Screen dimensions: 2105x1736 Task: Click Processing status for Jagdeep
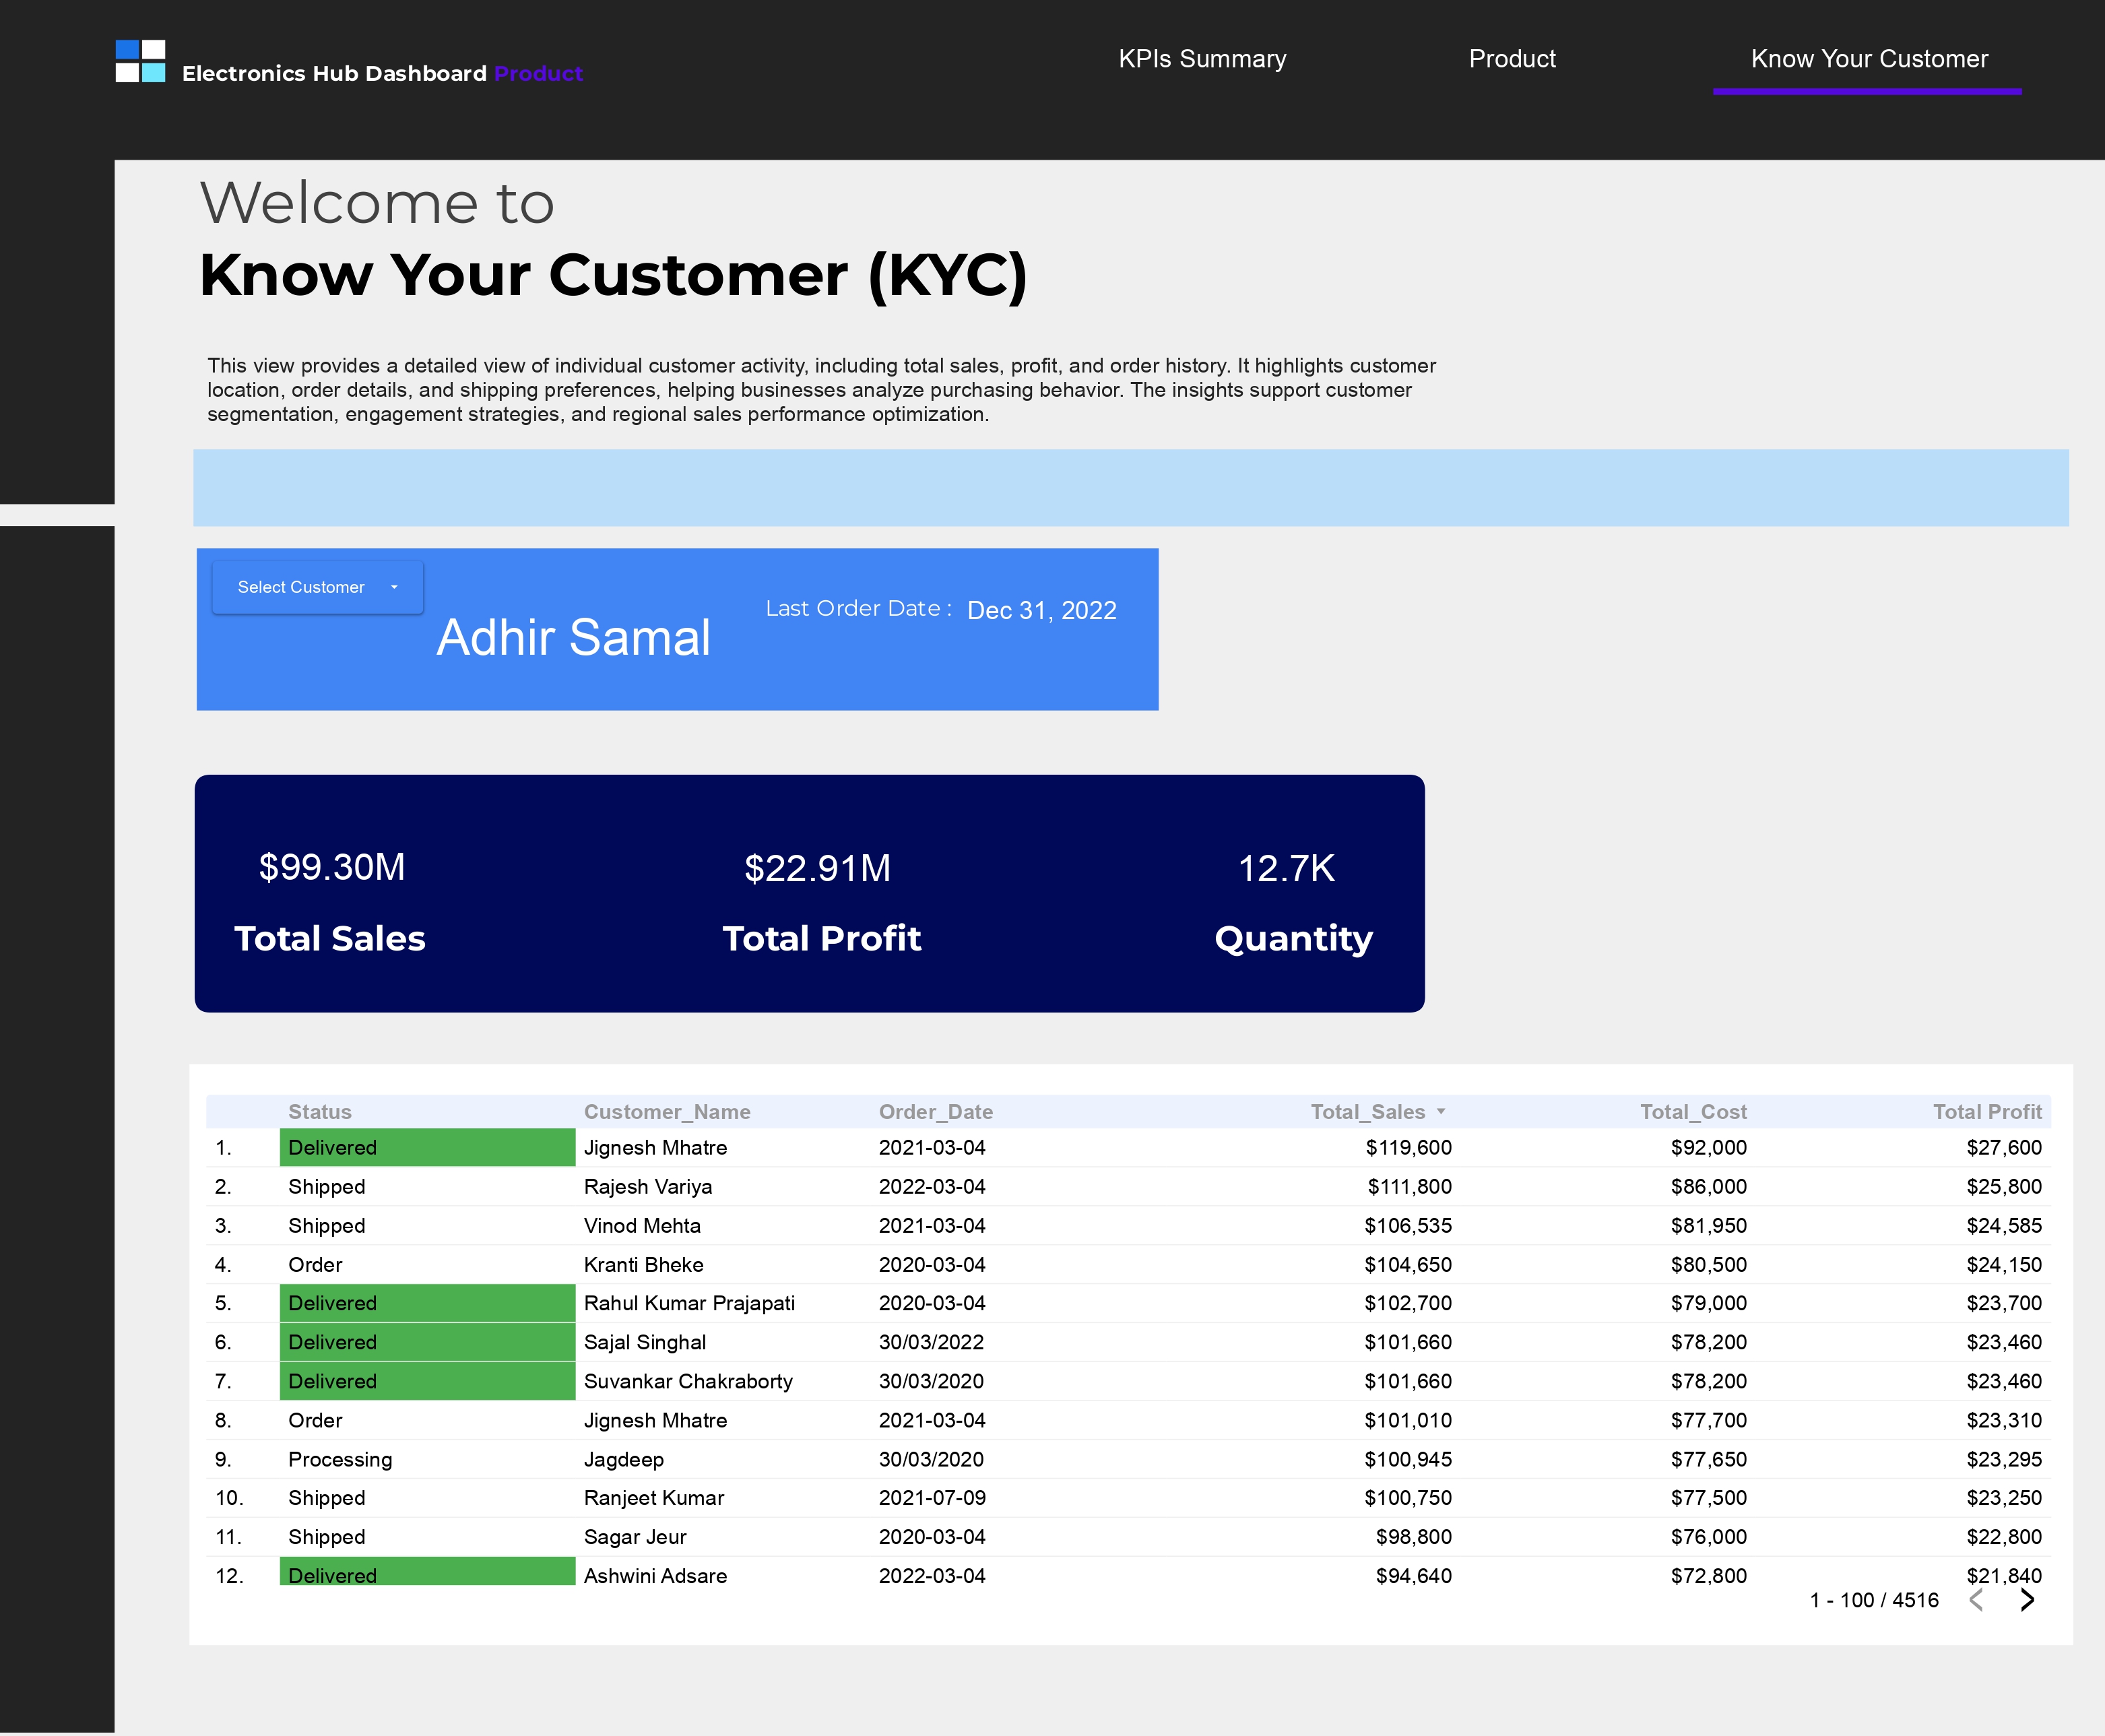pyautogui.click(x=340, y=1460)
